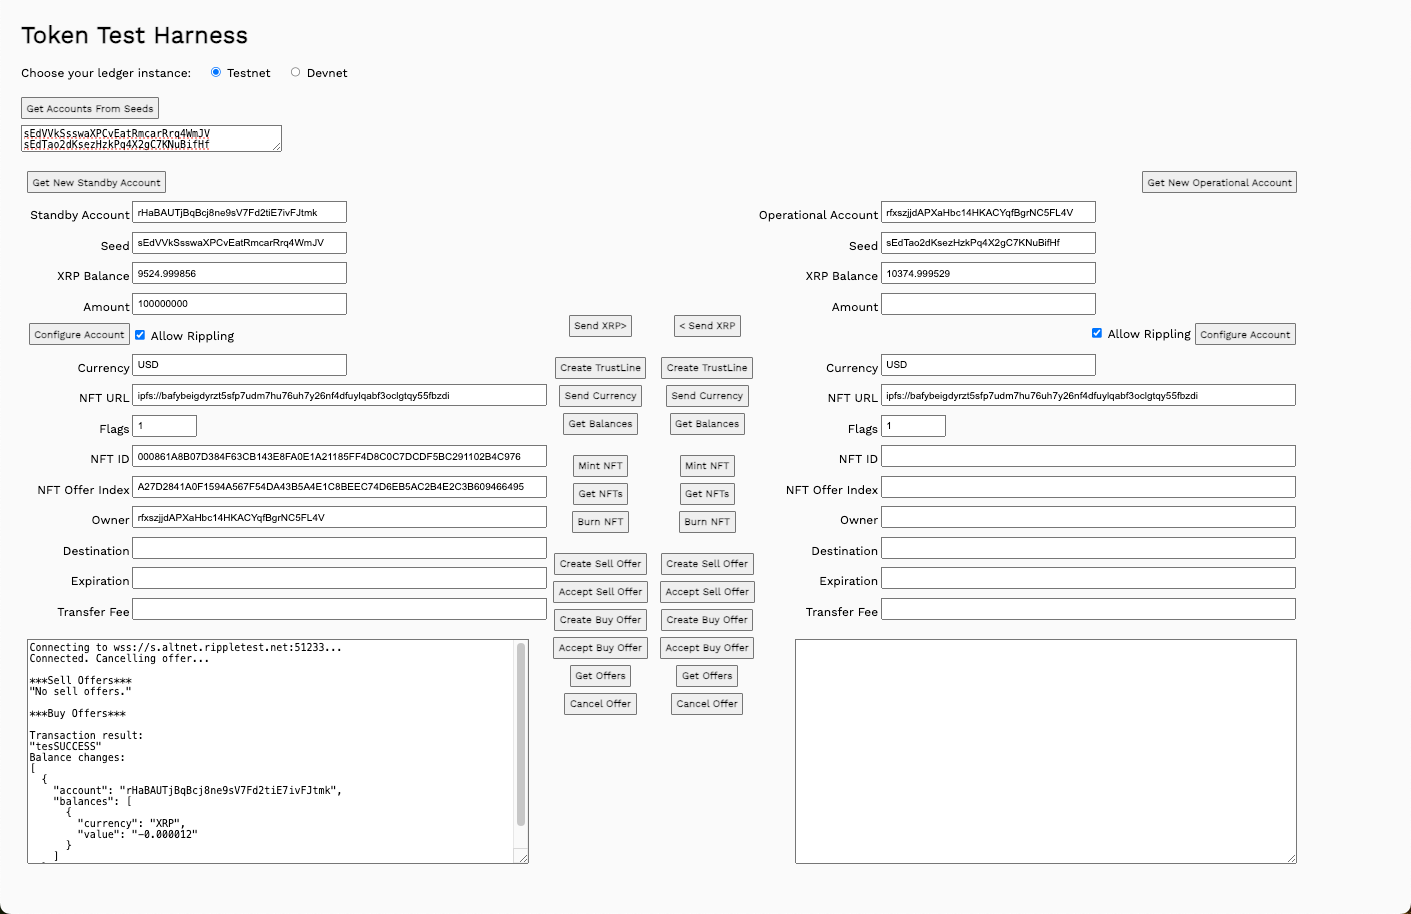
Task: Click the < Send XRP button
Action: coord(707,326)
